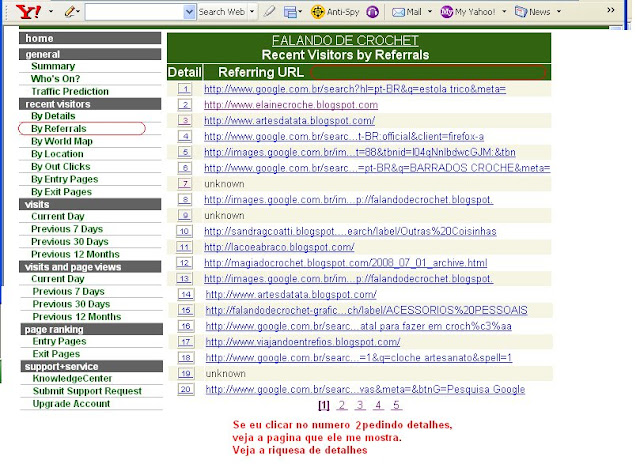Open Entry Pages under page ranking
This screenshot has width=640, height=464.
(60, 341)
